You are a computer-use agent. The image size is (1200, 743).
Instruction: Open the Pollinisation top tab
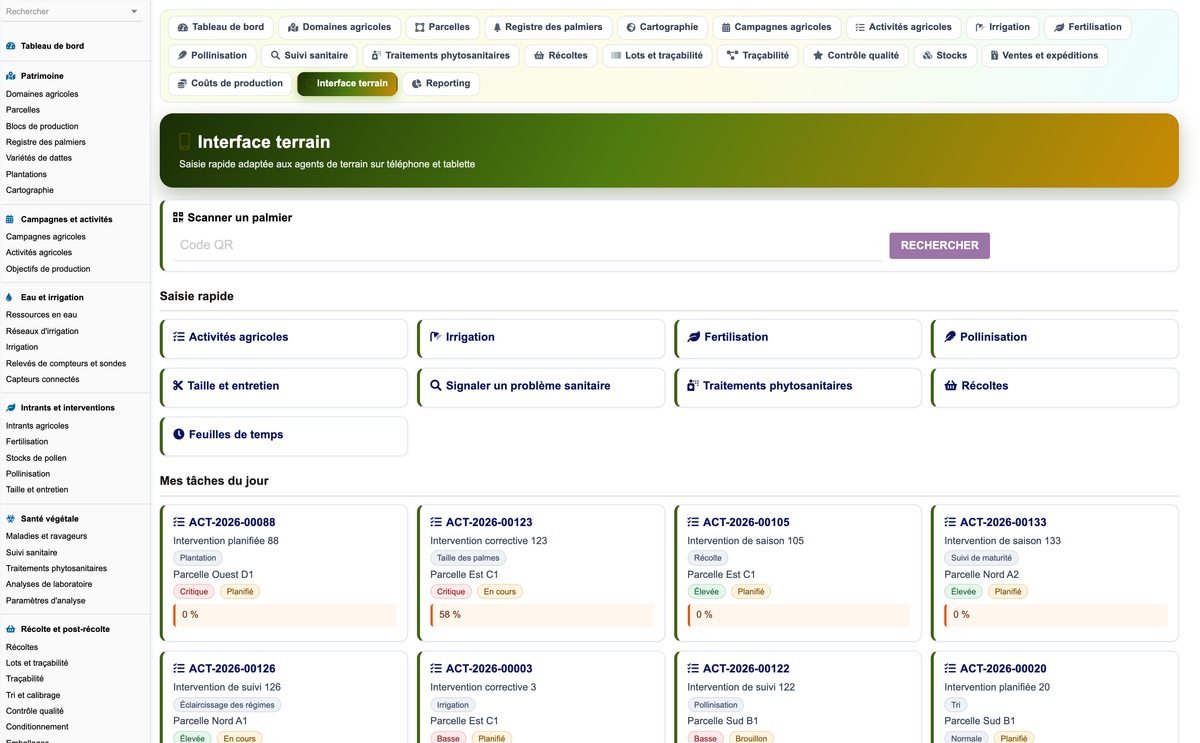(212, 55)
